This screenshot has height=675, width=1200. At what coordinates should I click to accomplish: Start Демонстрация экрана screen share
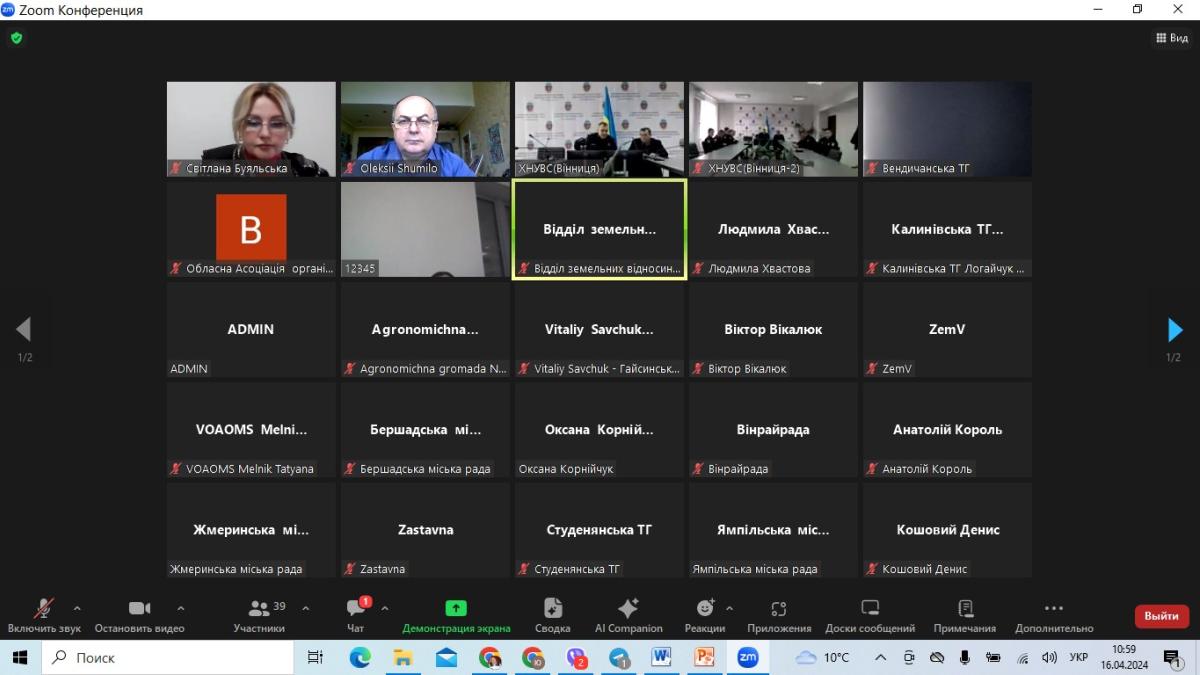[456, 616]
